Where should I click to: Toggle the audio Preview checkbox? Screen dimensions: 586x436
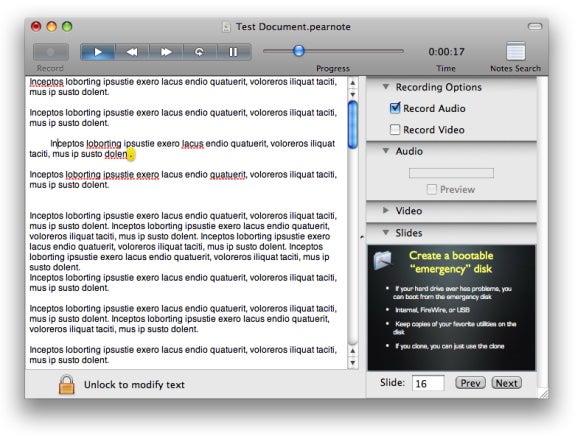[432, 189]
